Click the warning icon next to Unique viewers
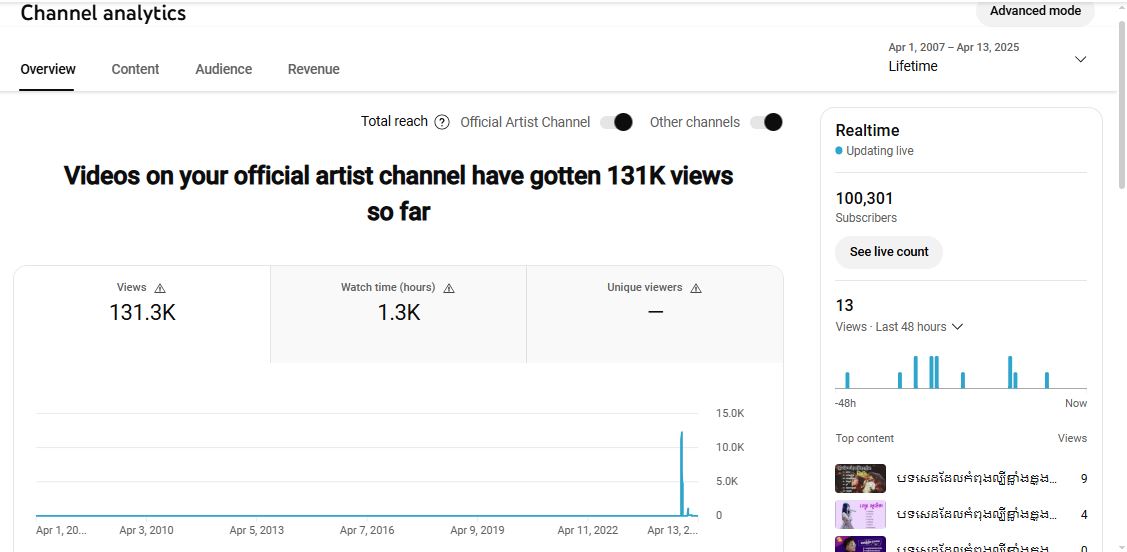Screen dimensions: 1127x552 [x=696, y=288]
